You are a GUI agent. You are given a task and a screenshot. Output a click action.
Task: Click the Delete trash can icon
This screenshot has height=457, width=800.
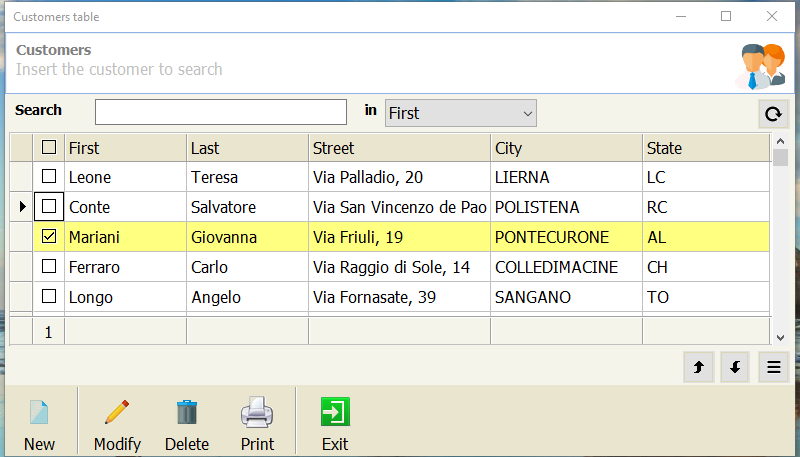click(187, 412)
